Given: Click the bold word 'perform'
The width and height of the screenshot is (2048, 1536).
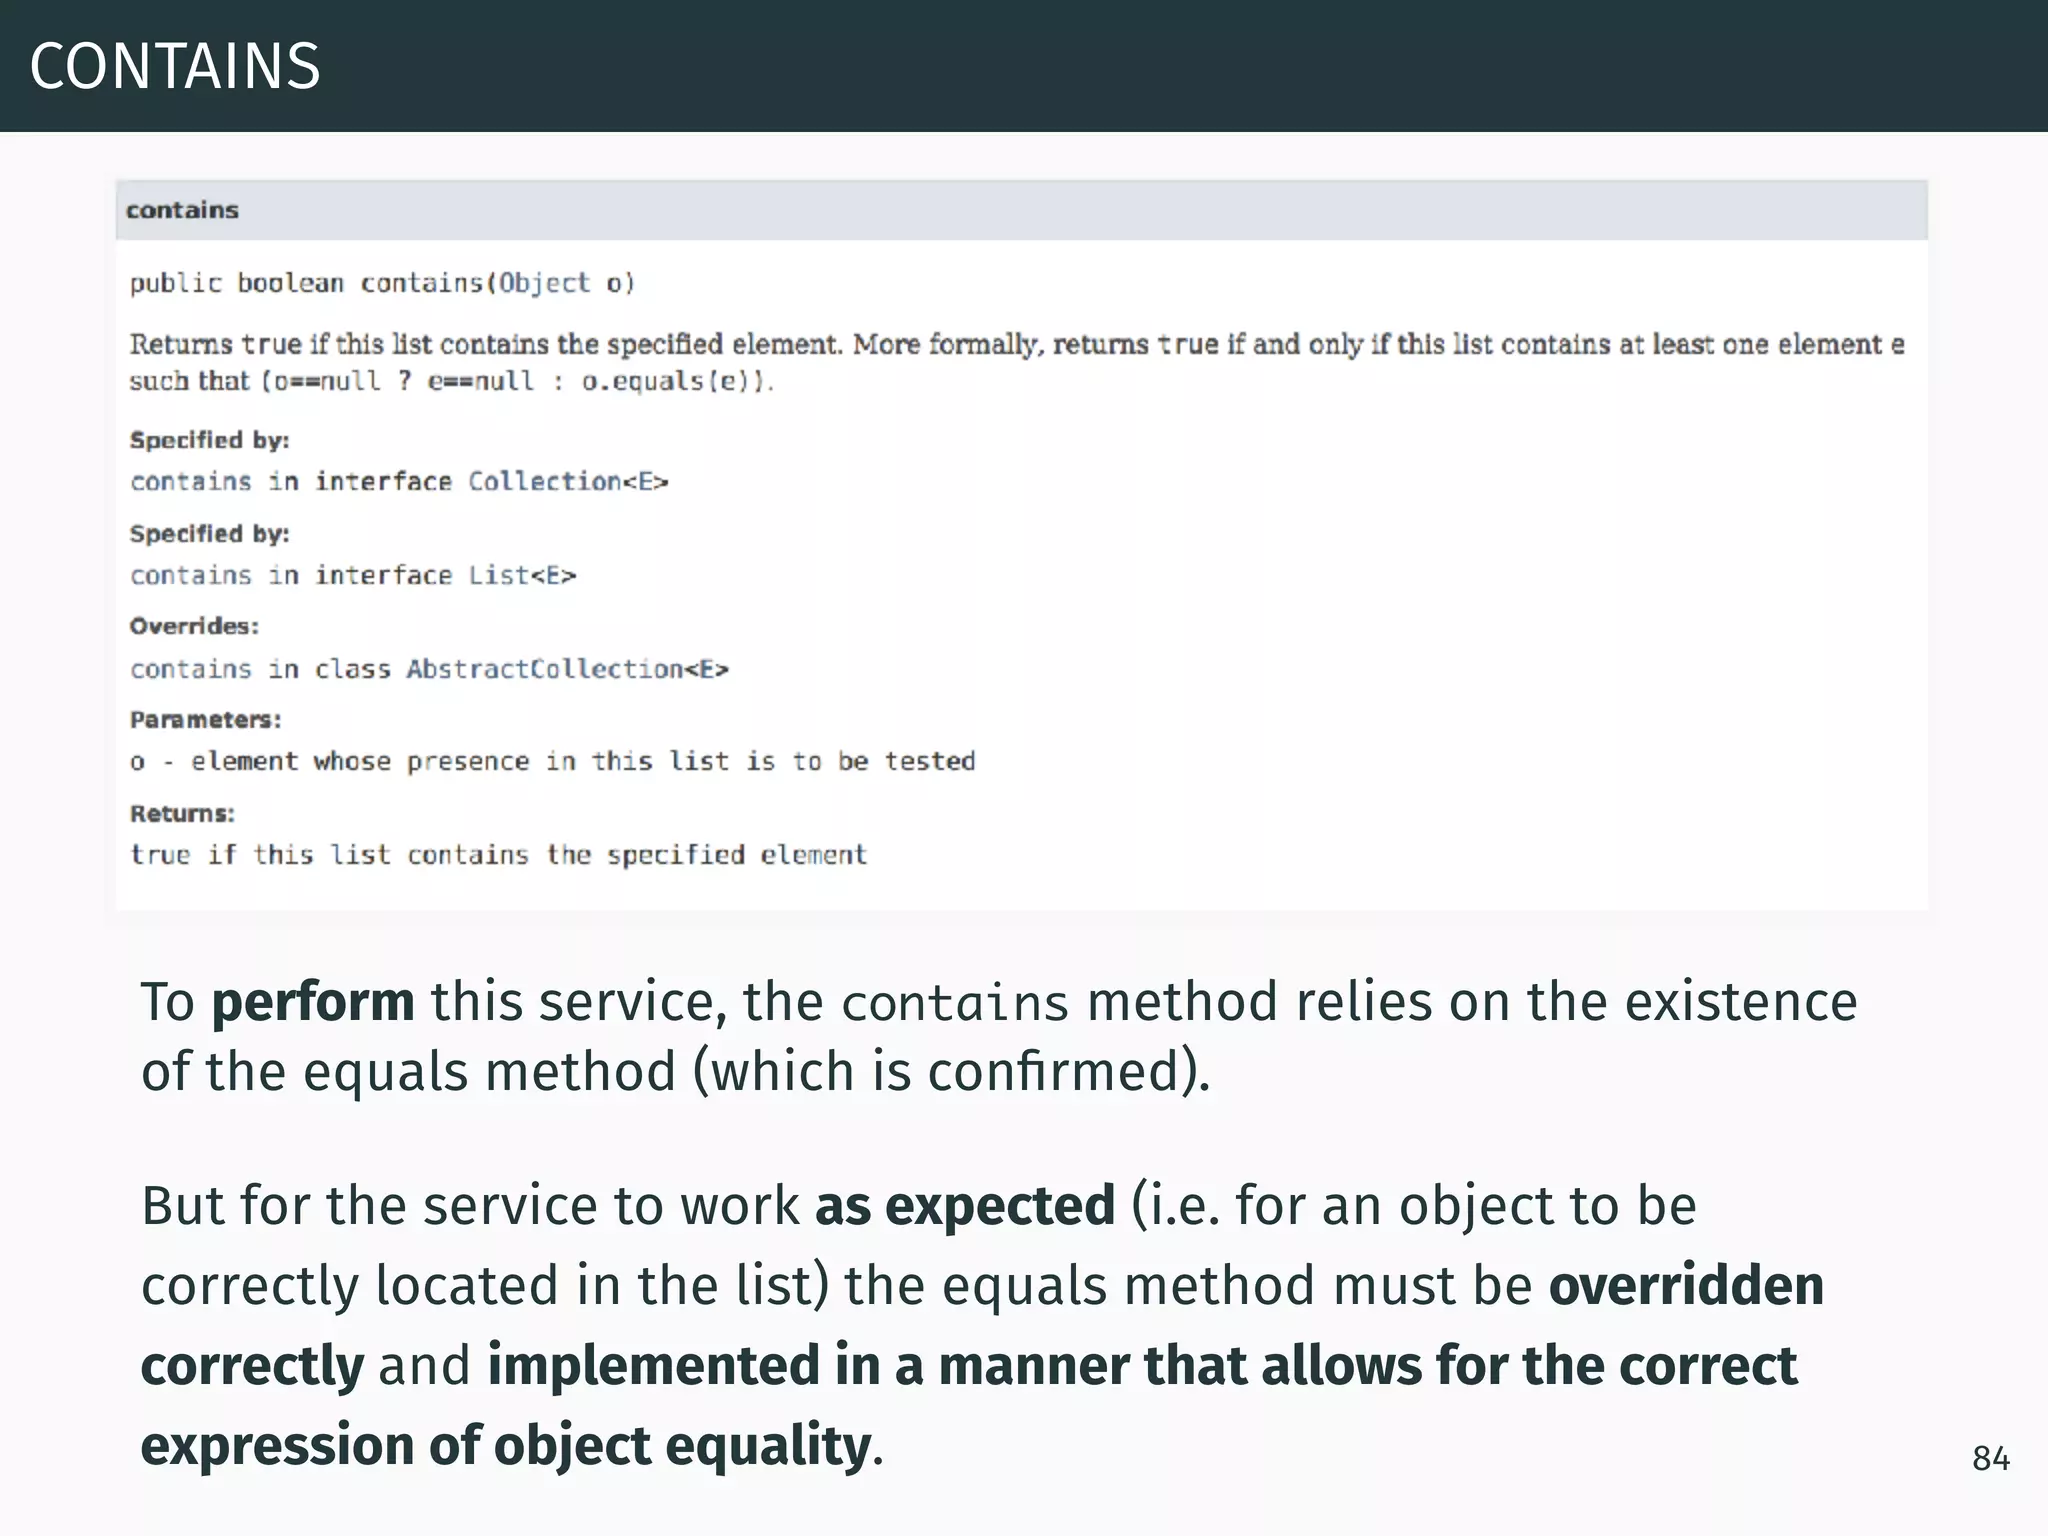Looking at the screenshot, I should pyautogui.click(x=312, y=1002).
